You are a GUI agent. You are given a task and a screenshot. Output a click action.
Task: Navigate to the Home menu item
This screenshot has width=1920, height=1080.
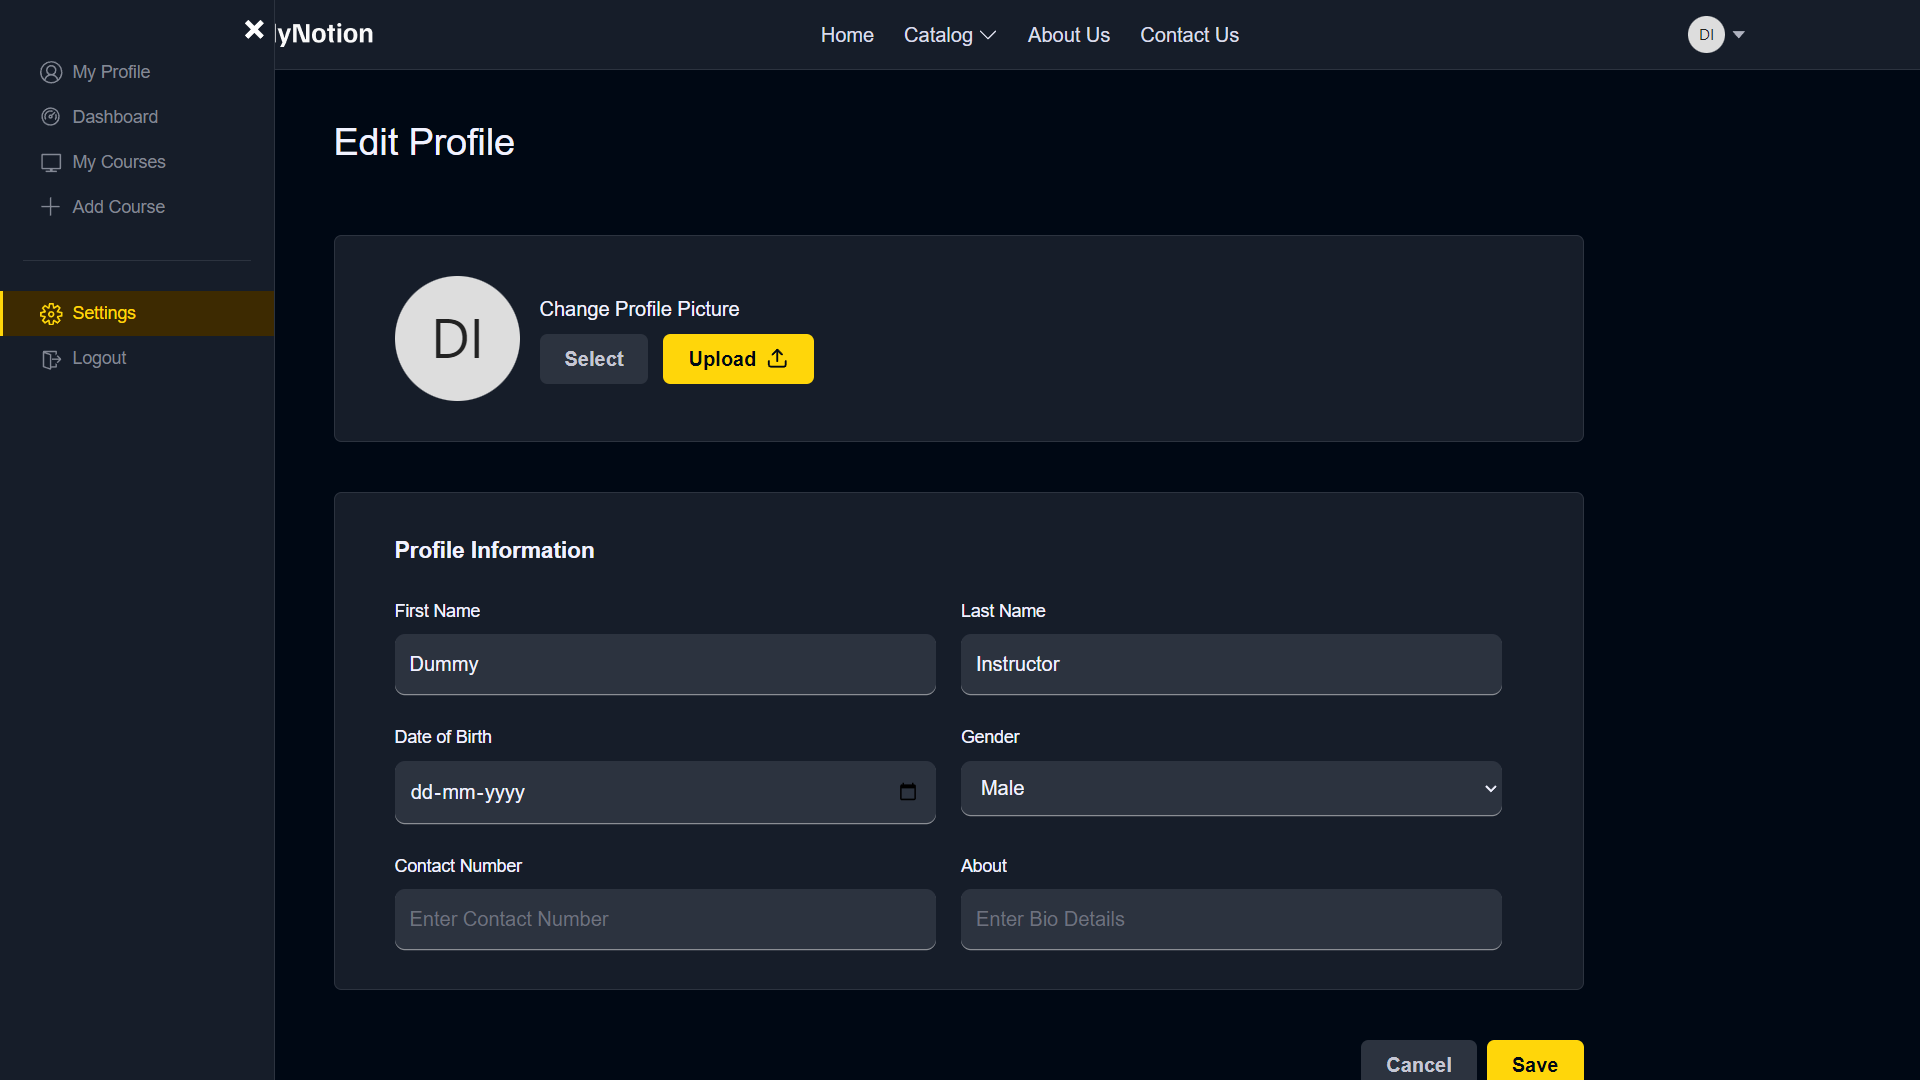click(x=847, y=34)
